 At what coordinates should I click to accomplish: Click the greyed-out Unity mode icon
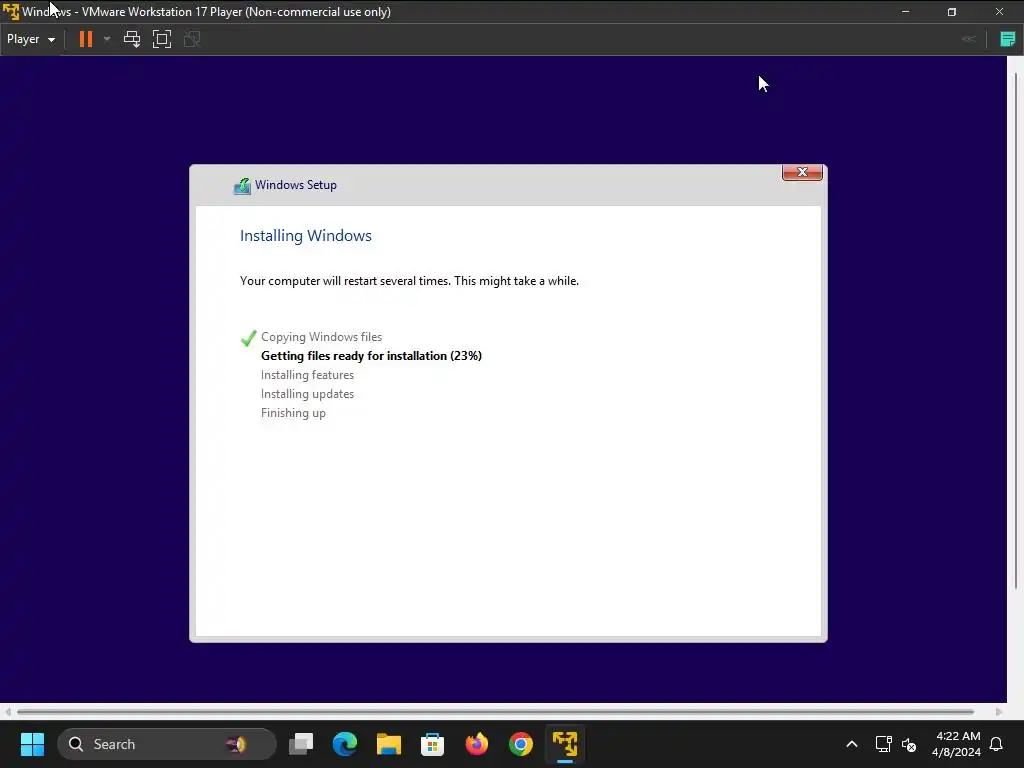192,39
